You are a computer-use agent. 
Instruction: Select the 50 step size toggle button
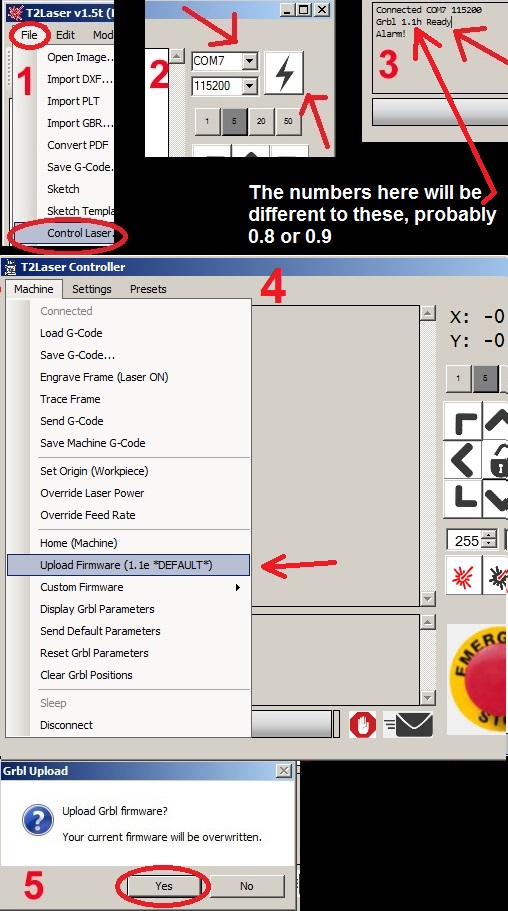(288, 121)
